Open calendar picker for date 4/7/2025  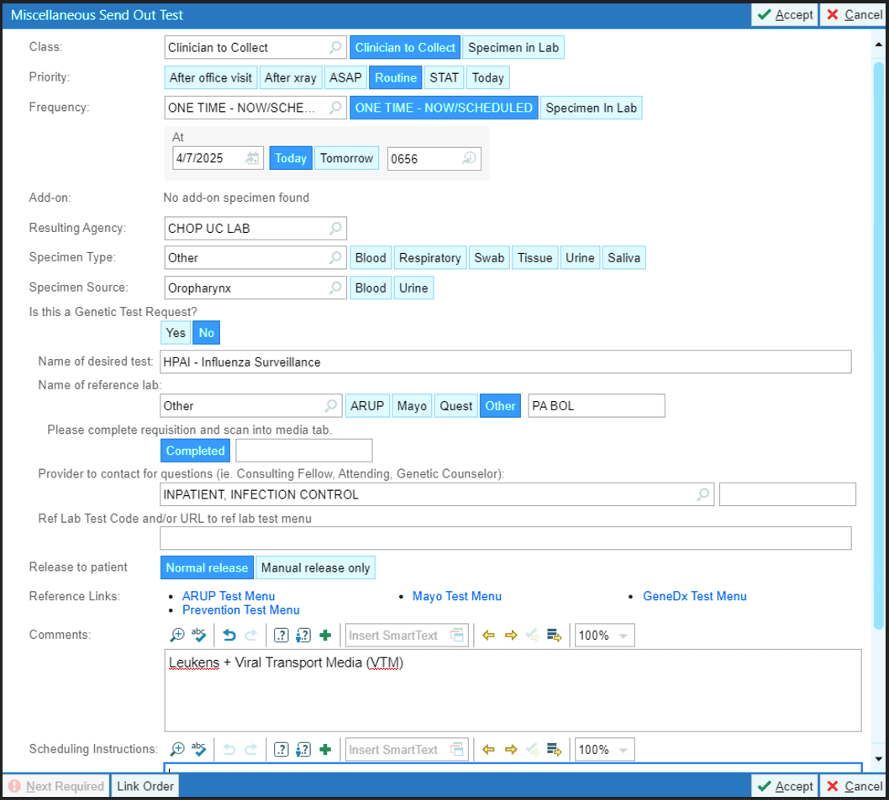click(x=252, y=158)
